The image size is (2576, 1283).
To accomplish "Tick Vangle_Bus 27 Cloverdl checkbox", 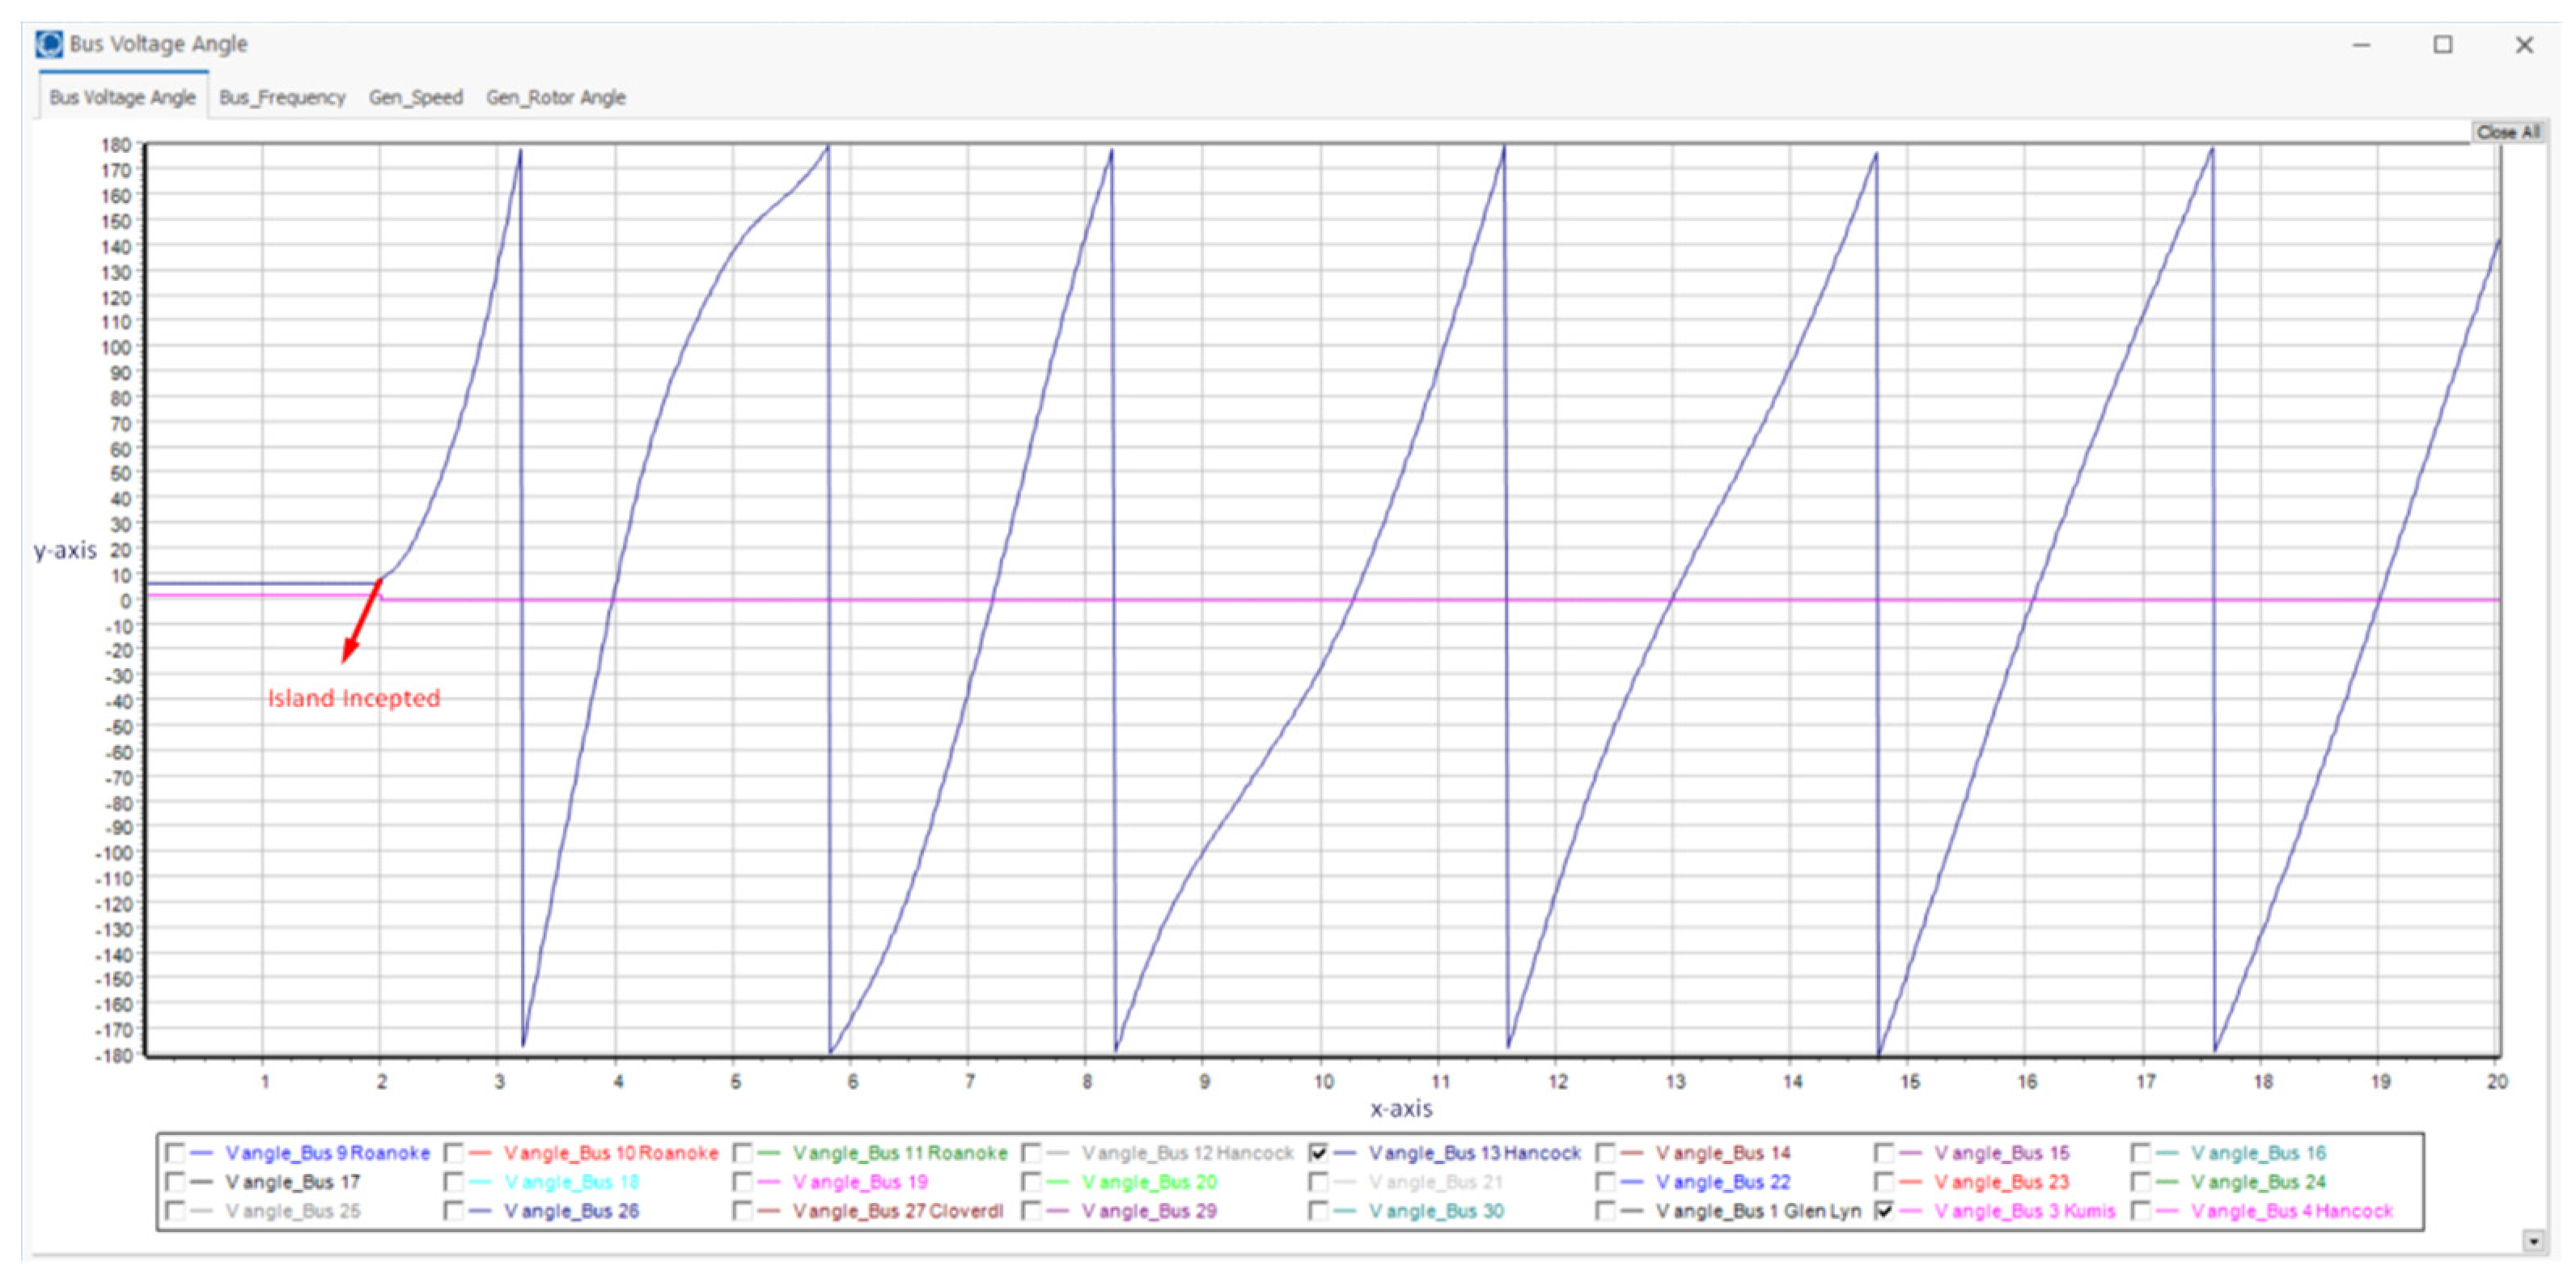I will 742,1211.
